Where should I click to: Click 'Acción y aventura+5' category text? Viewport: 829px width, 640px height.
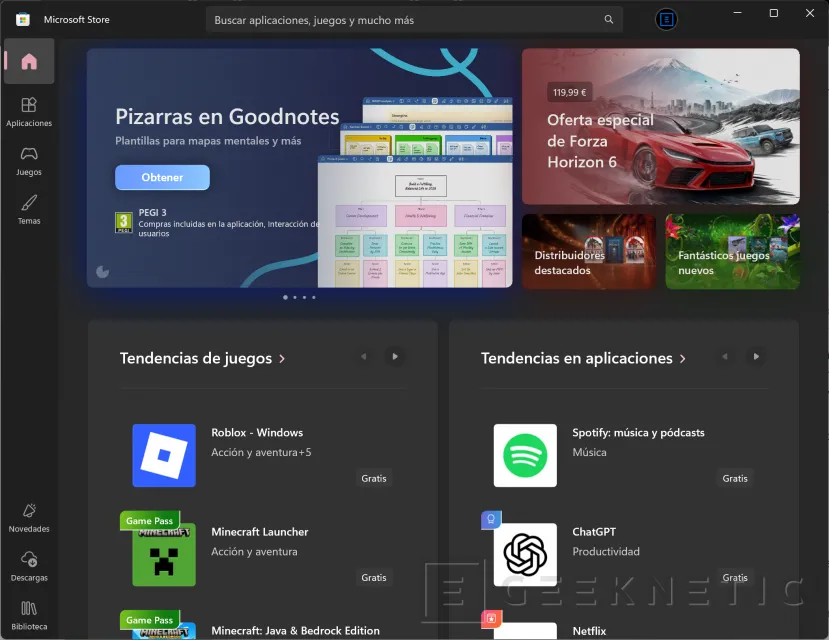click(261, 452)
